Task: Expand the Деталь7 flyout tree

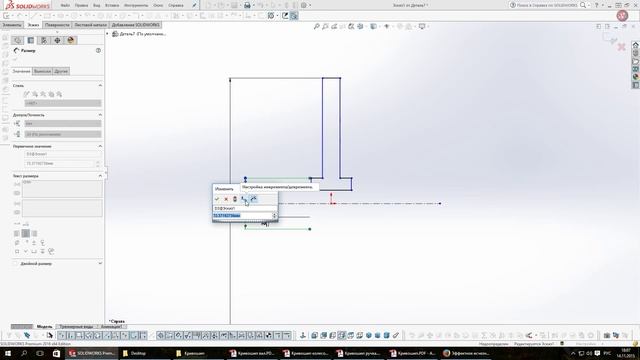Action: [107, 34]
